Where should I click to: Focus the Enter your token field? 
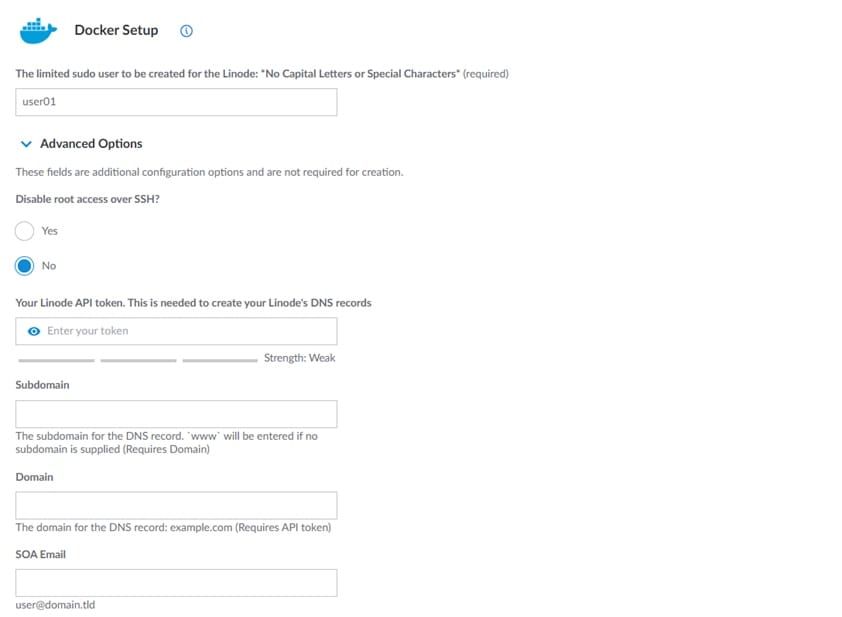click(x=186, y=331)
